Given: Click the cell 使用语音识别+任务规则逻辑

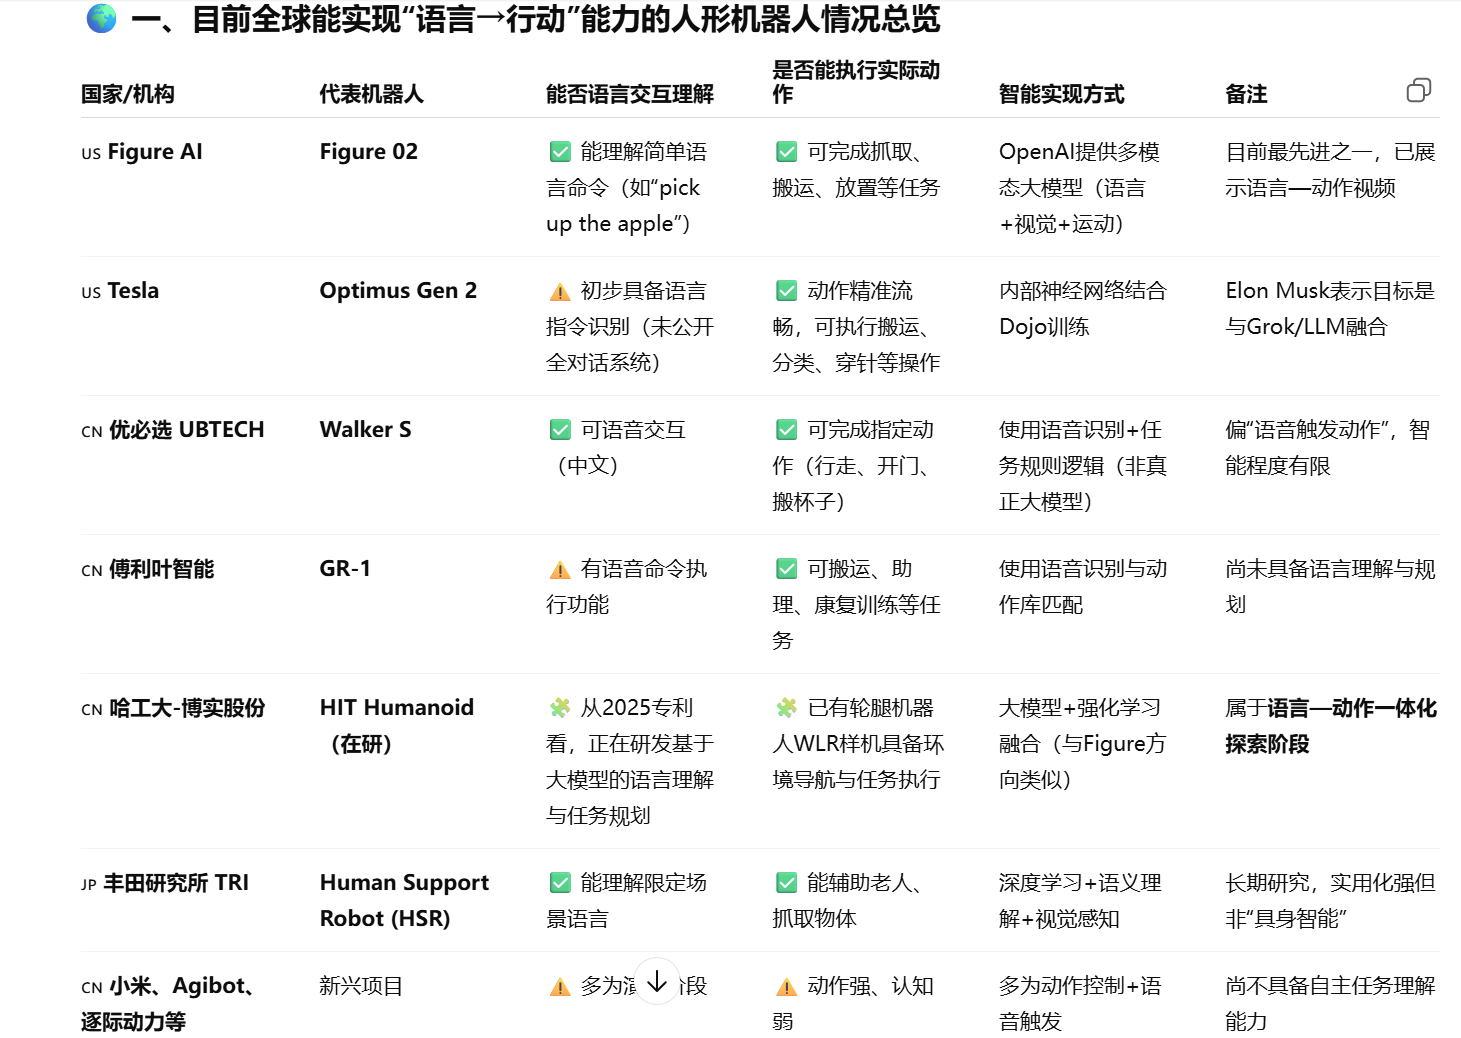Looking at the screenshot, I should 1083,466.
